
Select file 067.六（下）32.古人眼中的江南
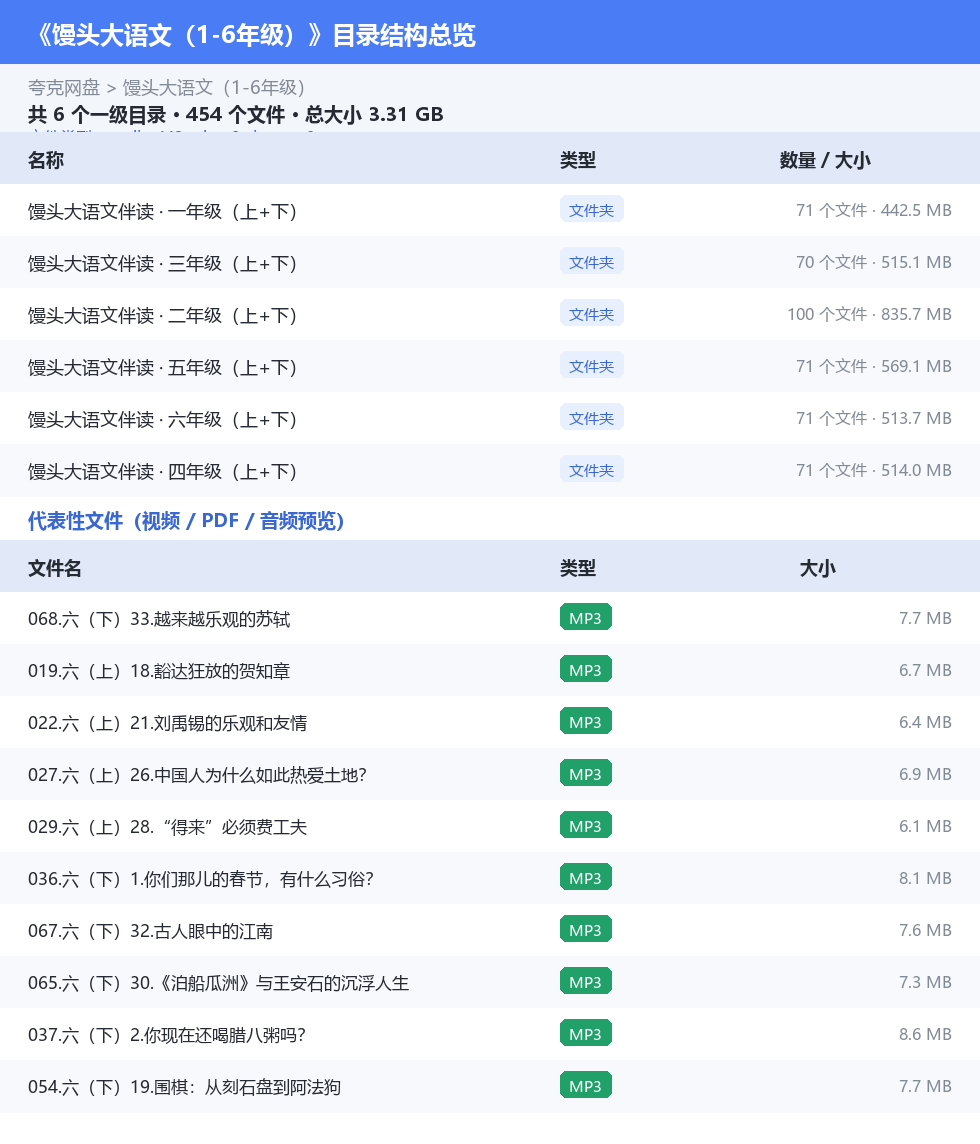150,931
